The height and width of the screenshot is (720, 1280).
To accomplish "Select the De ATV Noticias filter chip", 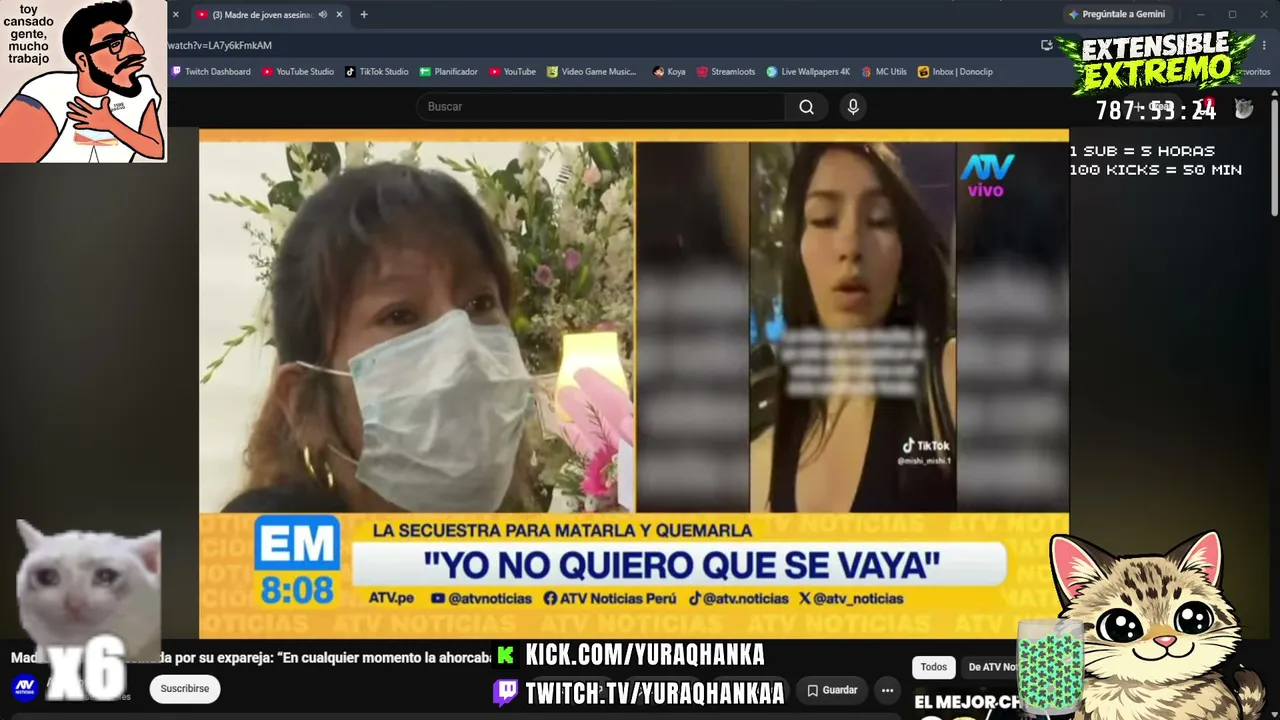I will 992,667.
